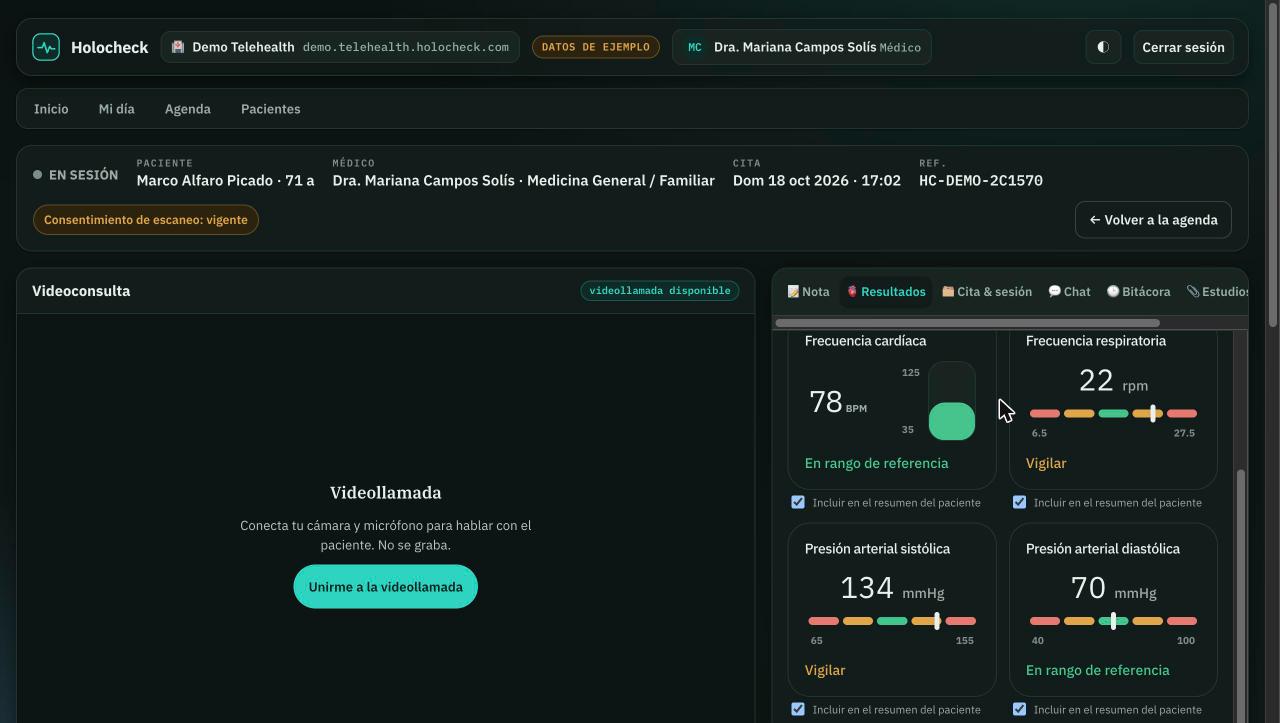
Task: Select the Resultados tab
Action: coord(886,292)
